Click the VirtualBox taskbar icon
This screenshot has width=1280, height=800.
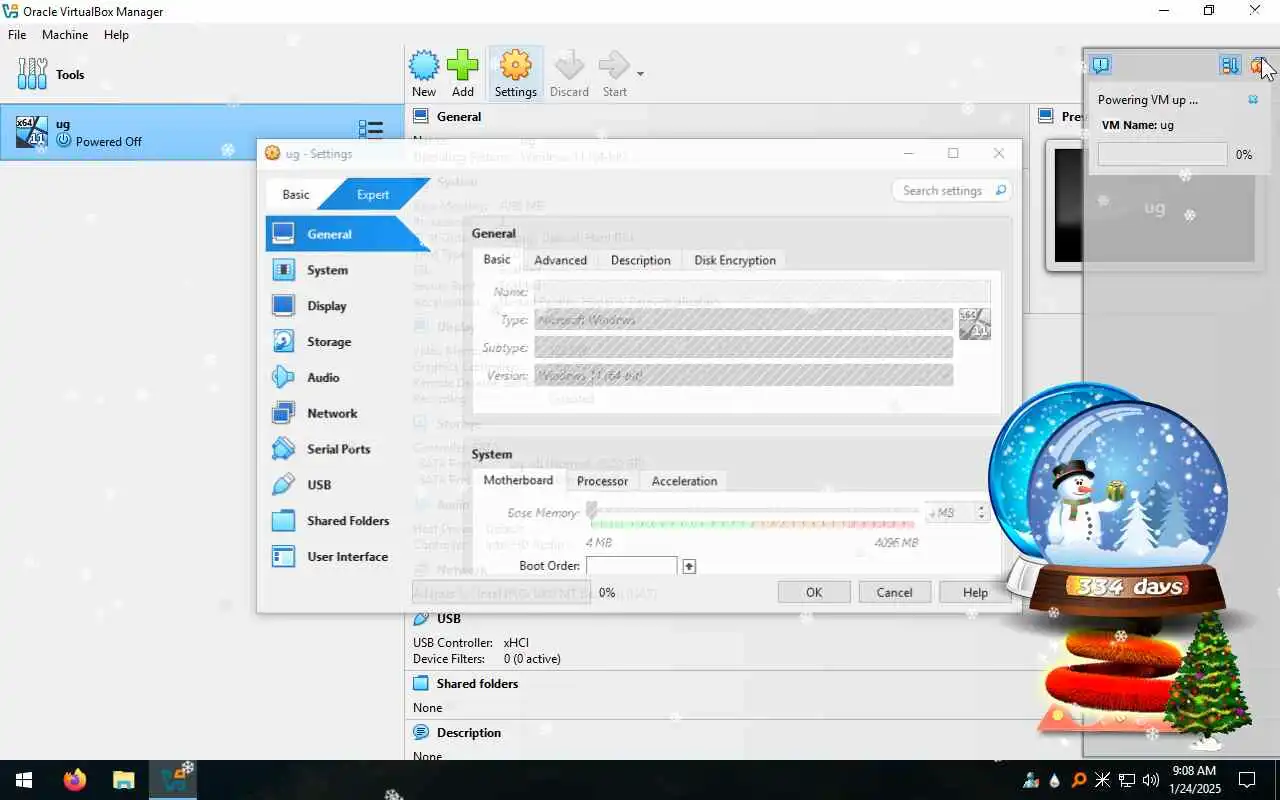coord(174,780)
